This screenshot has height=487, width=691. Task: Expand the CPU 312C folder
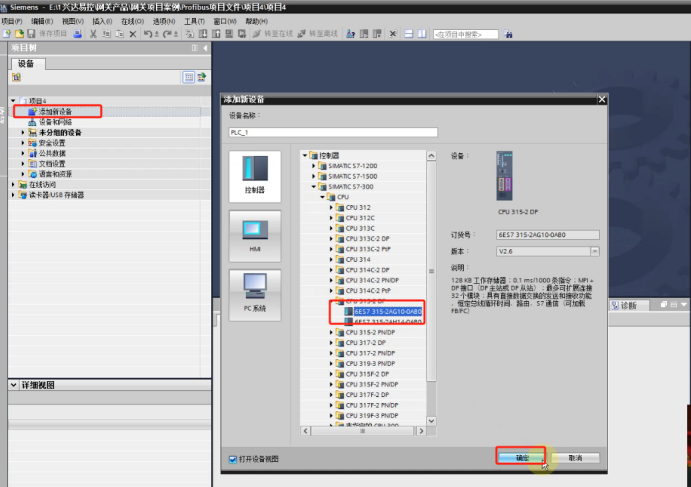coord(331,218)
